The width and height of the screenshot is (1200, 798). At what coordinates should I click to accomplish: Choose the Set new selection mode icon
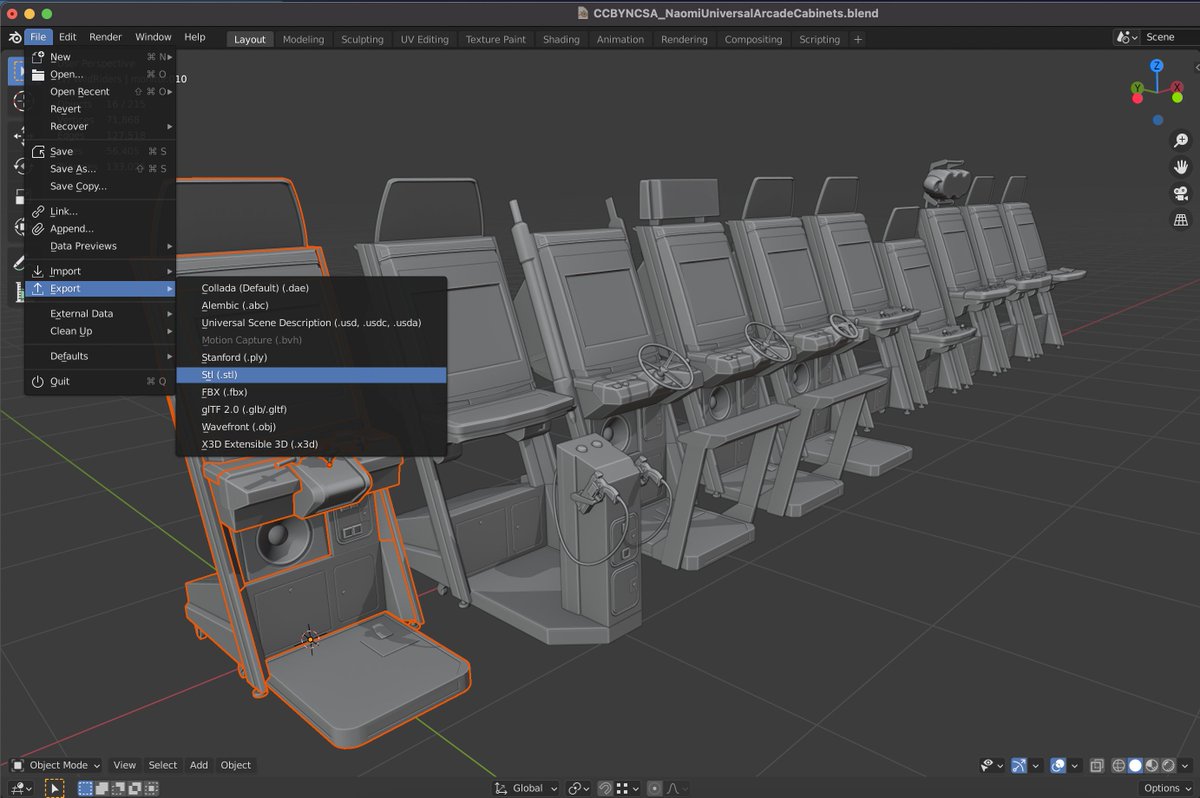click(86, 789)
